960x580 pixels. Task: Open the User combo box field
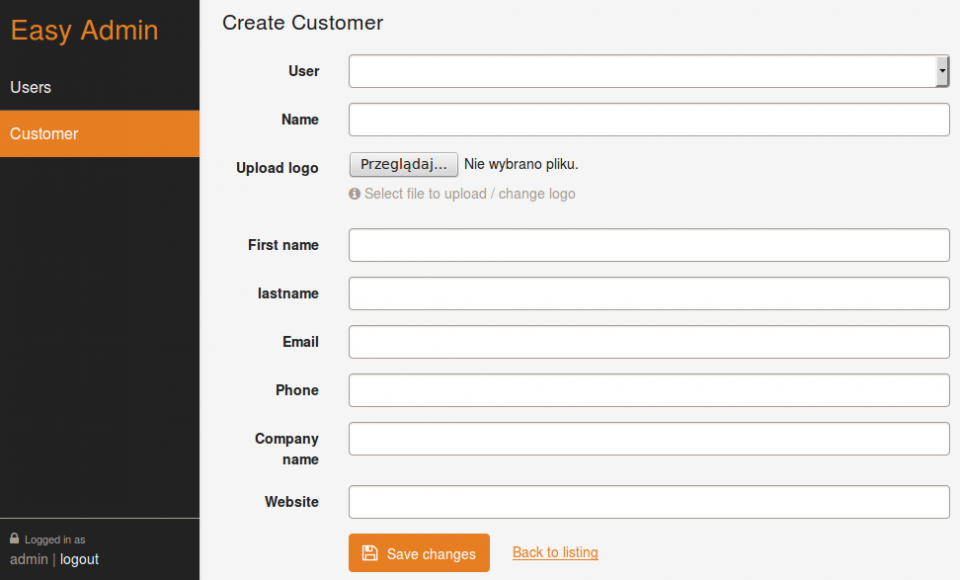click(640, 71)
